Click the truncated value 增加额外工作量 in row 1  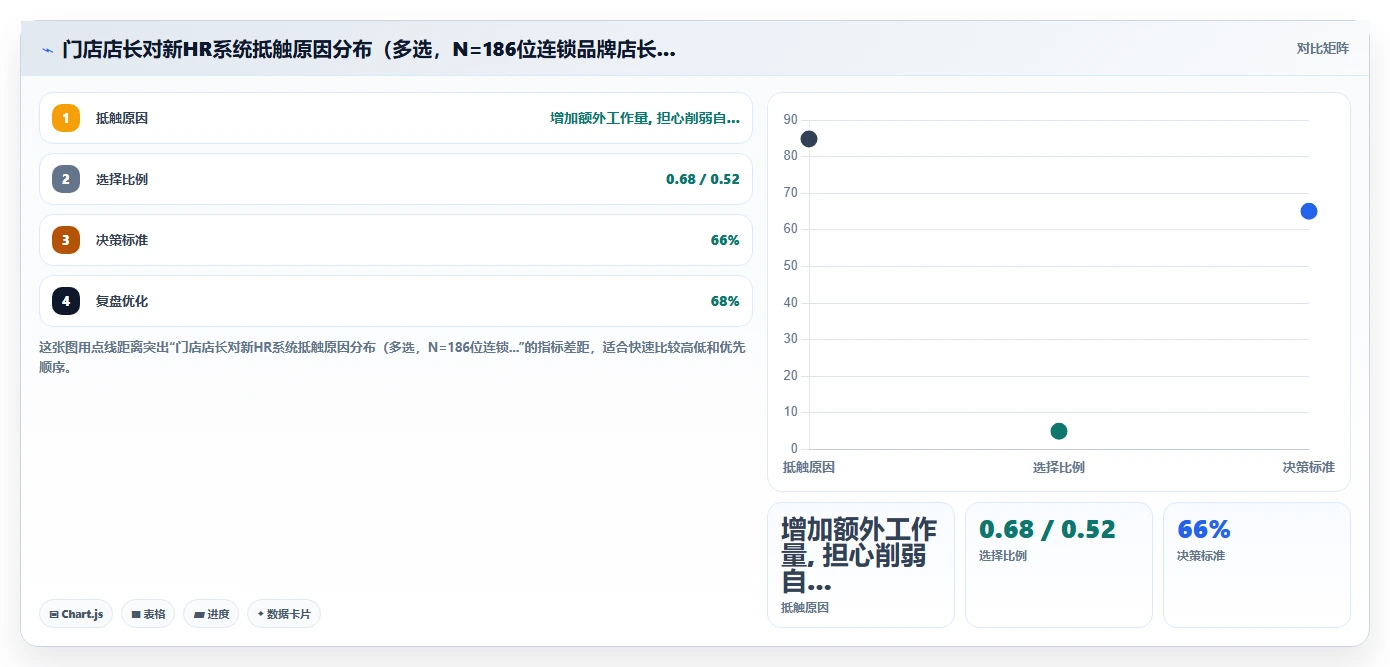click(645, 118)
